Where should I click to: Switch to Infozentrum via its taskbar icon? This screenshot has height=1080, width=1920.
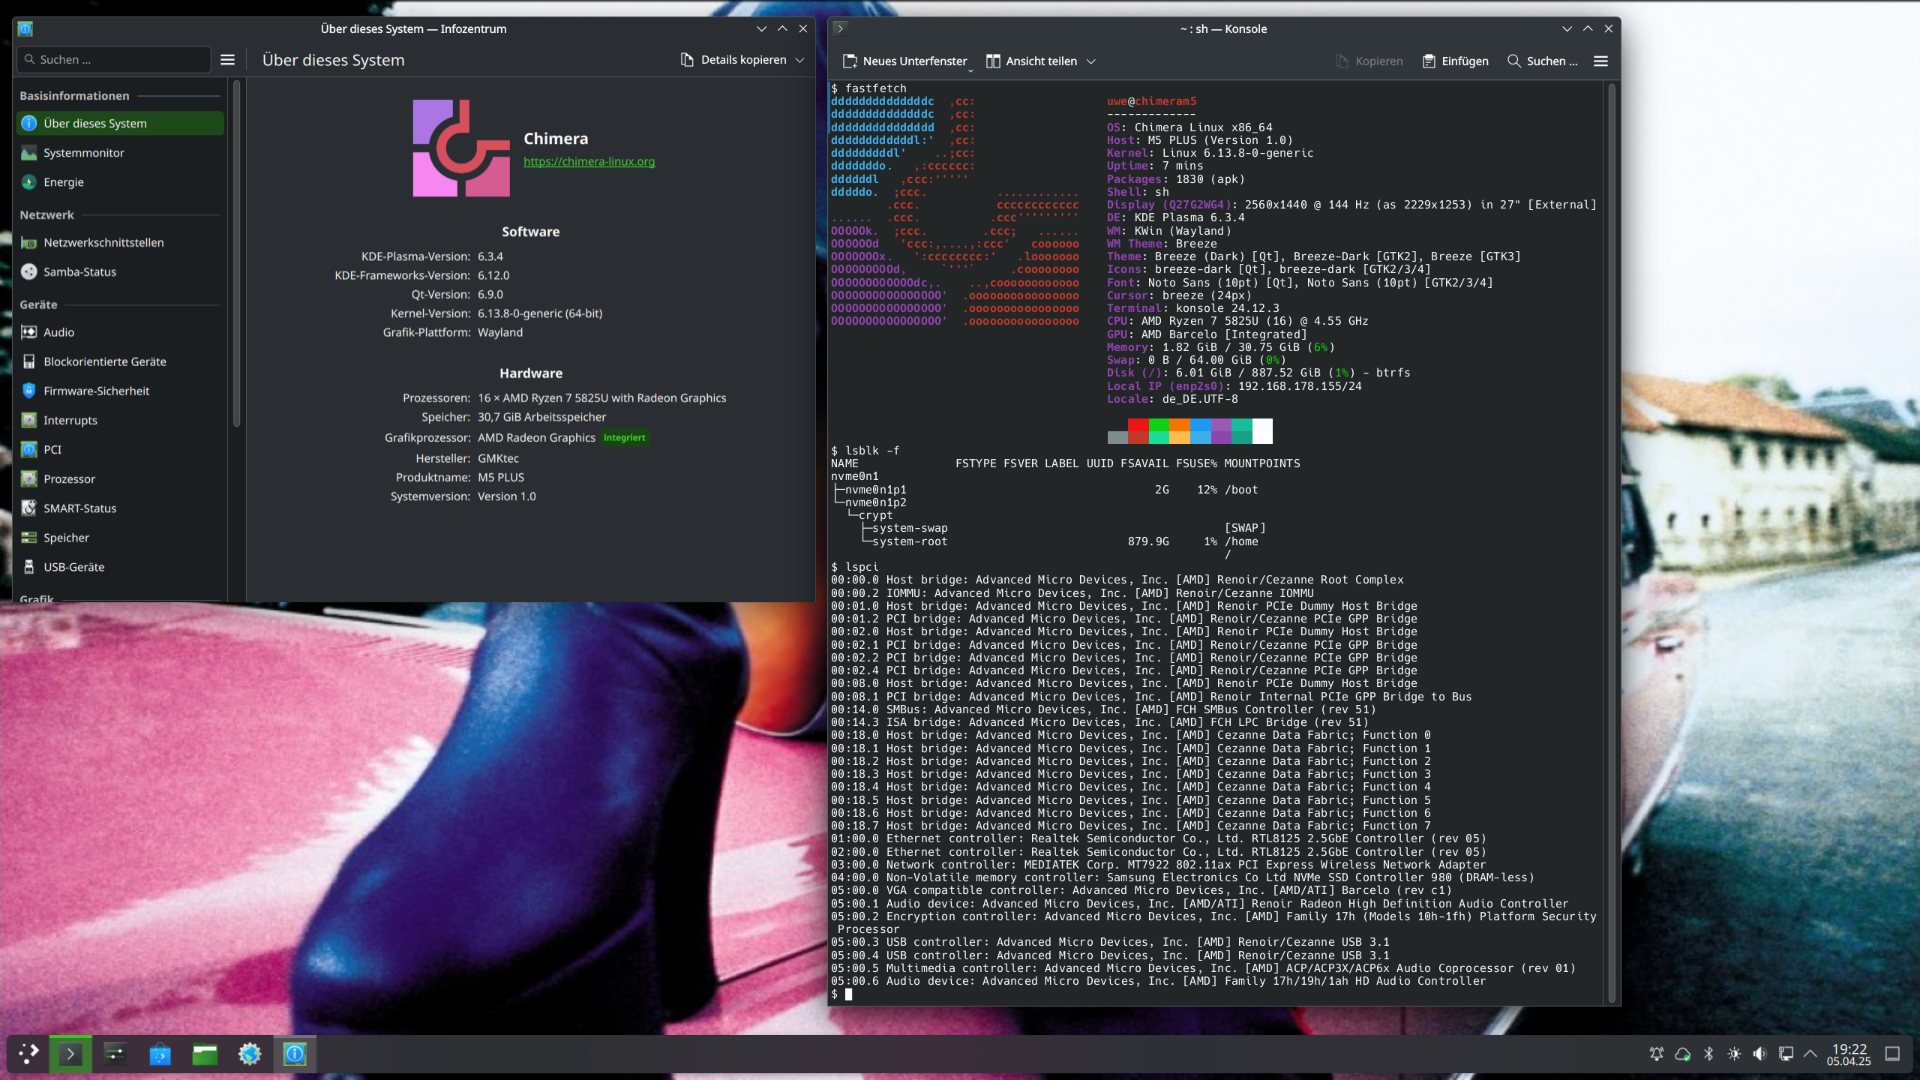pos(295,1053)
